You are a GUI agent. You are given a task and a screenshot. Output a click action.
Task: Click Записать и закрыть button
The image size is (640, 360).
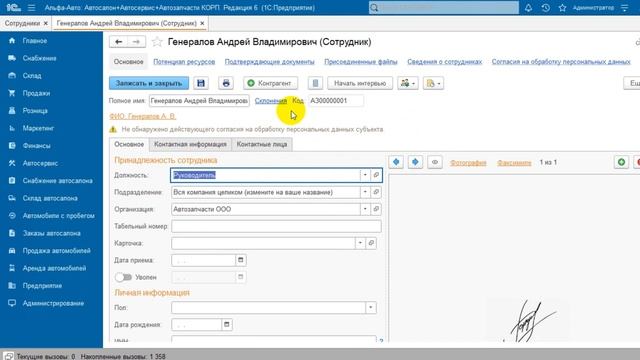coord(149,83)
